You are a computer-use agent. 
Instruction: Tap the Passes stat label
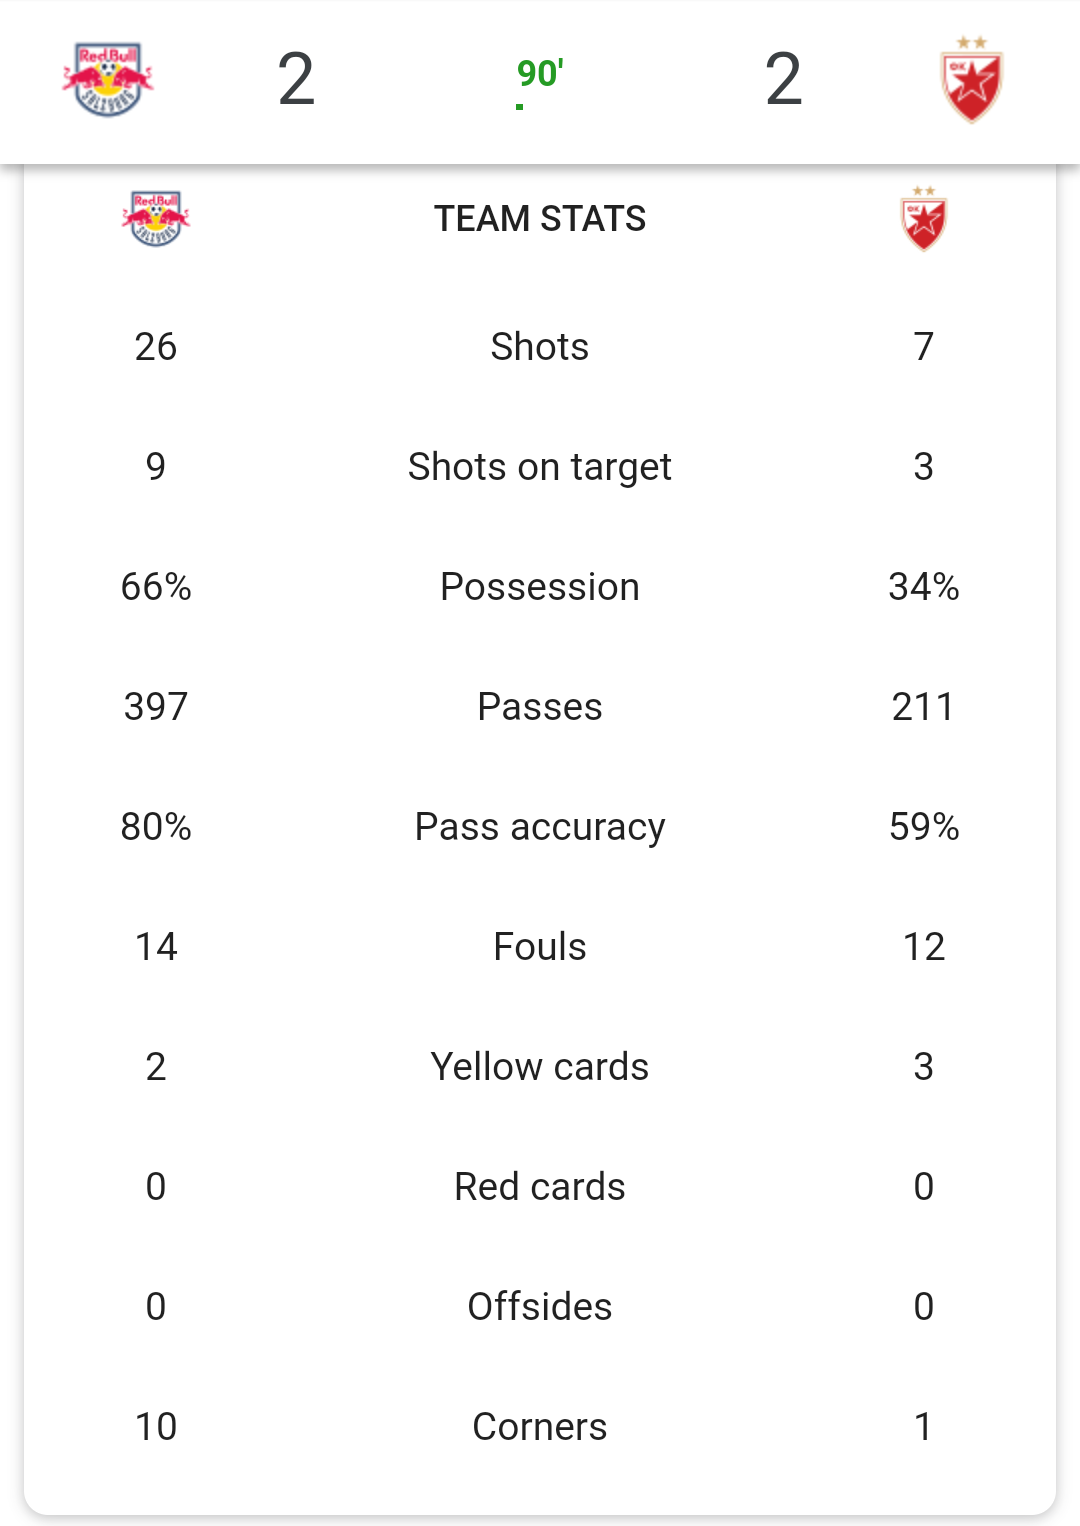click(x=540, y=707)
